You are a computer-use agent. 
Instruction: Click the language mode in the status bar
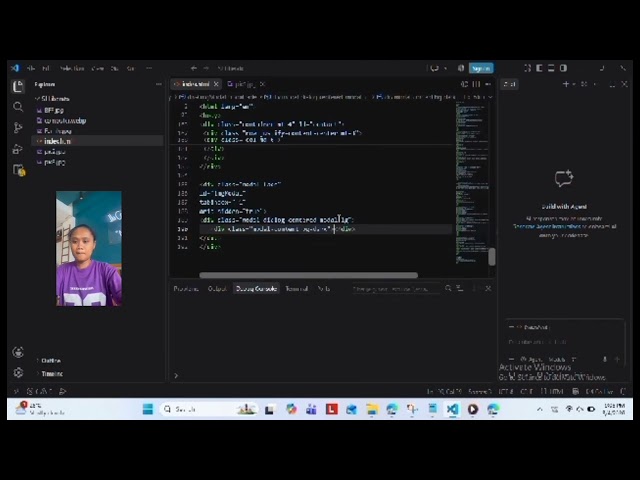point(552,391)
